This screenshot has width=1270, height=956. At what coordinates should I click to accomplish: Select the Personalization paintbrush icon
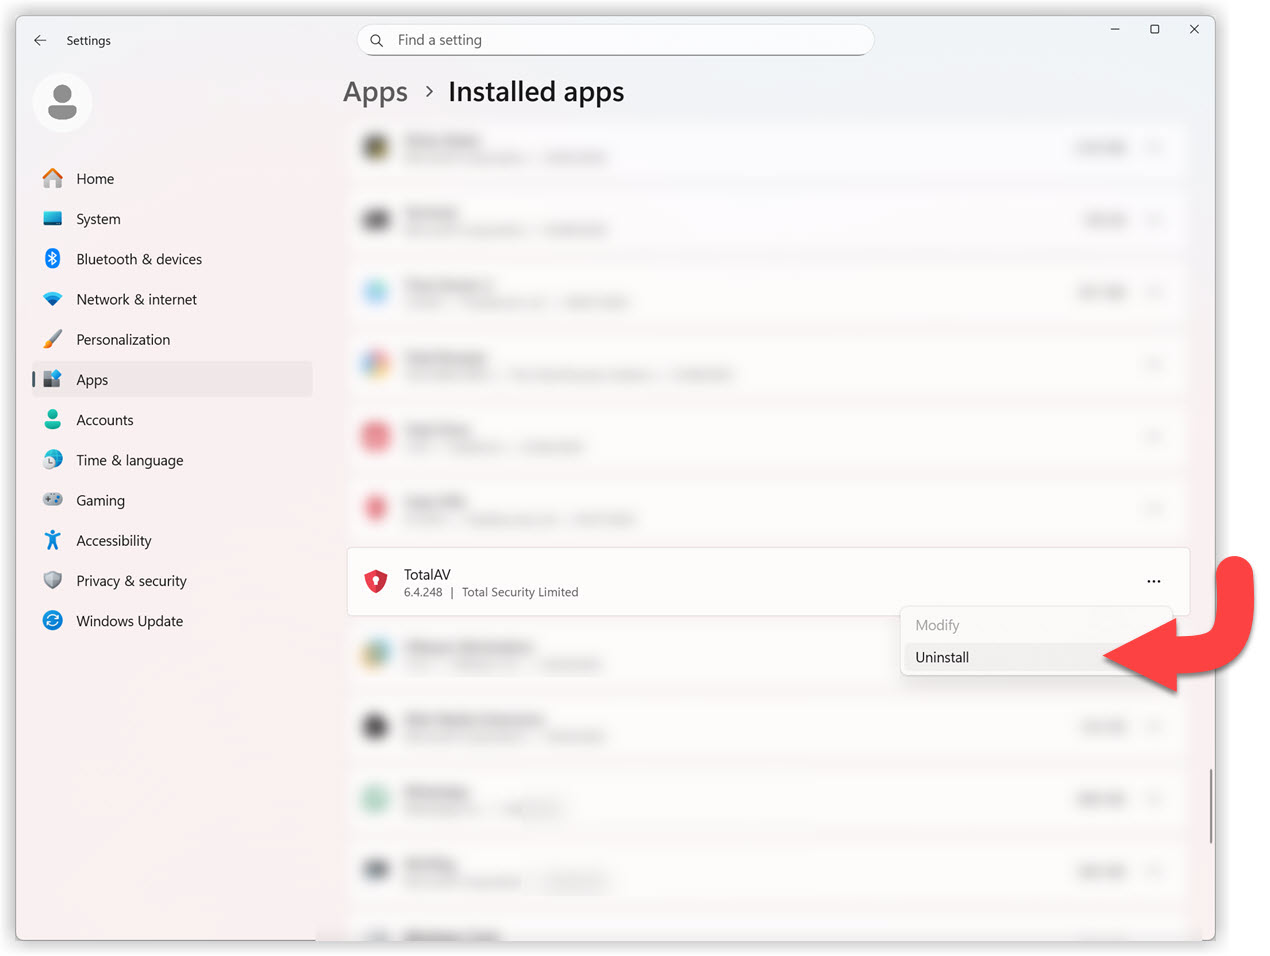tap(53, 339)
